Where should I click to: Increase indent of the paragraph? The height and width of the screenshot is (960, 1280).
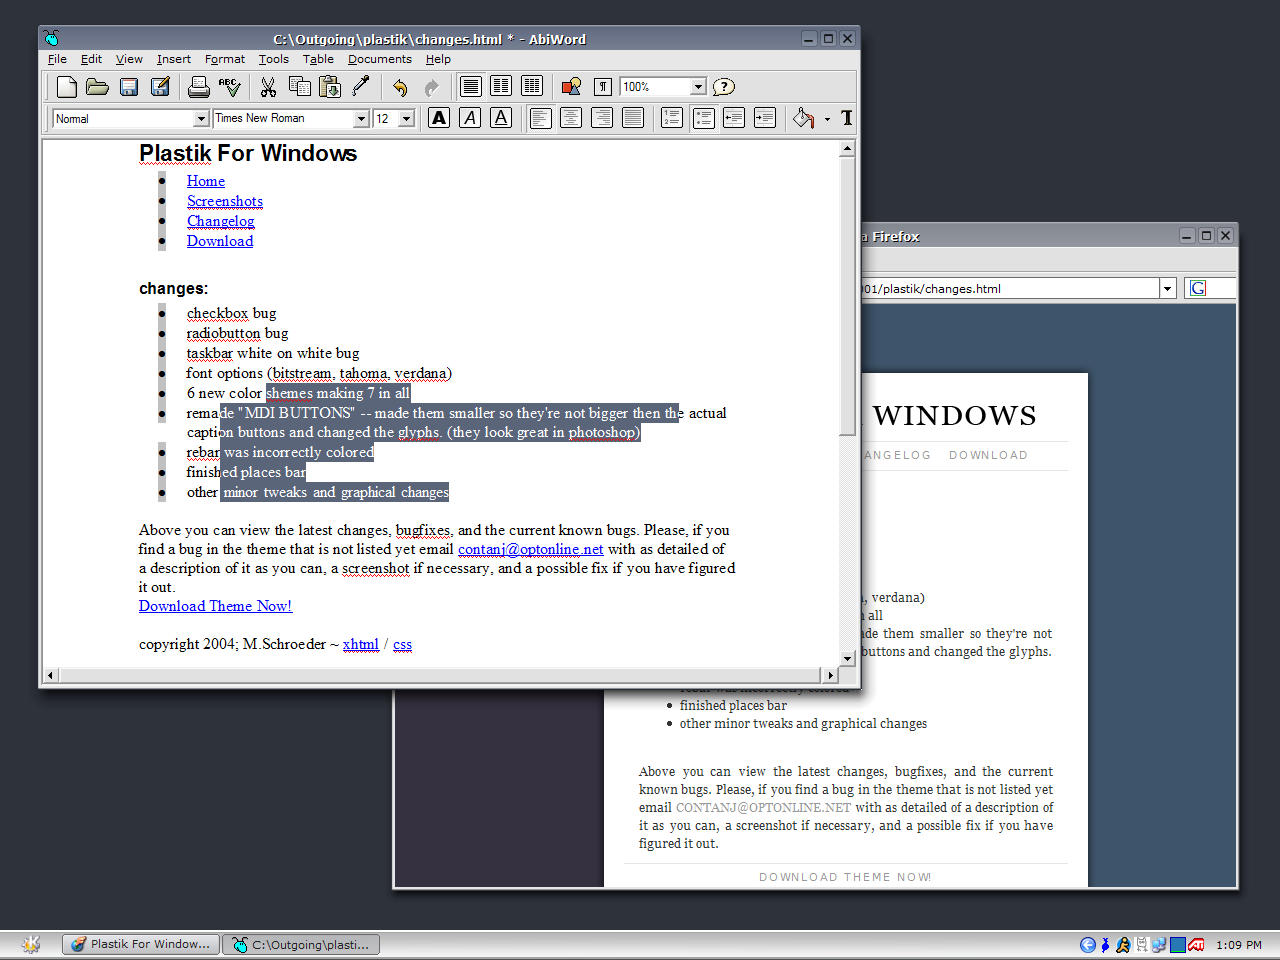click(765, 118)
